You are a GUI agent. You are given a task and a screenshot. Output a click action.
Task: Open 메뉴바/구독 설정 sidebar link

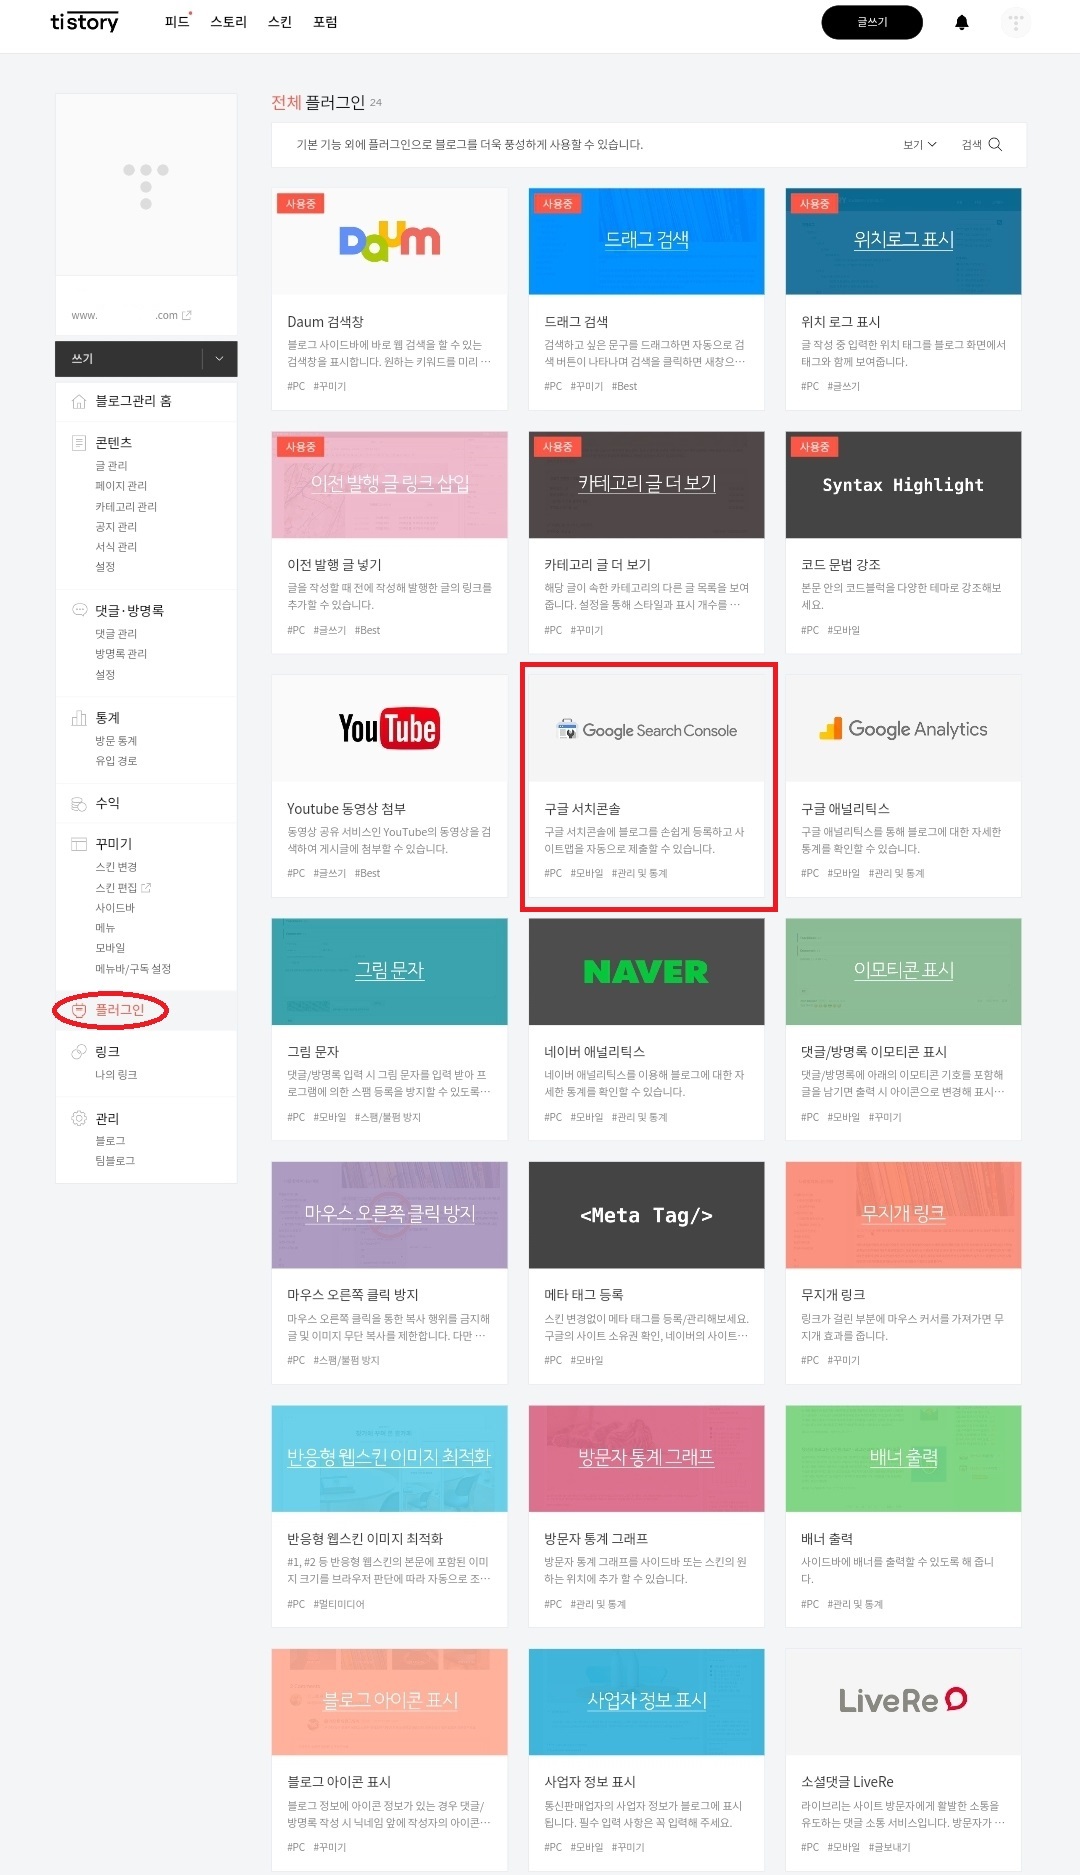point(133,968)
